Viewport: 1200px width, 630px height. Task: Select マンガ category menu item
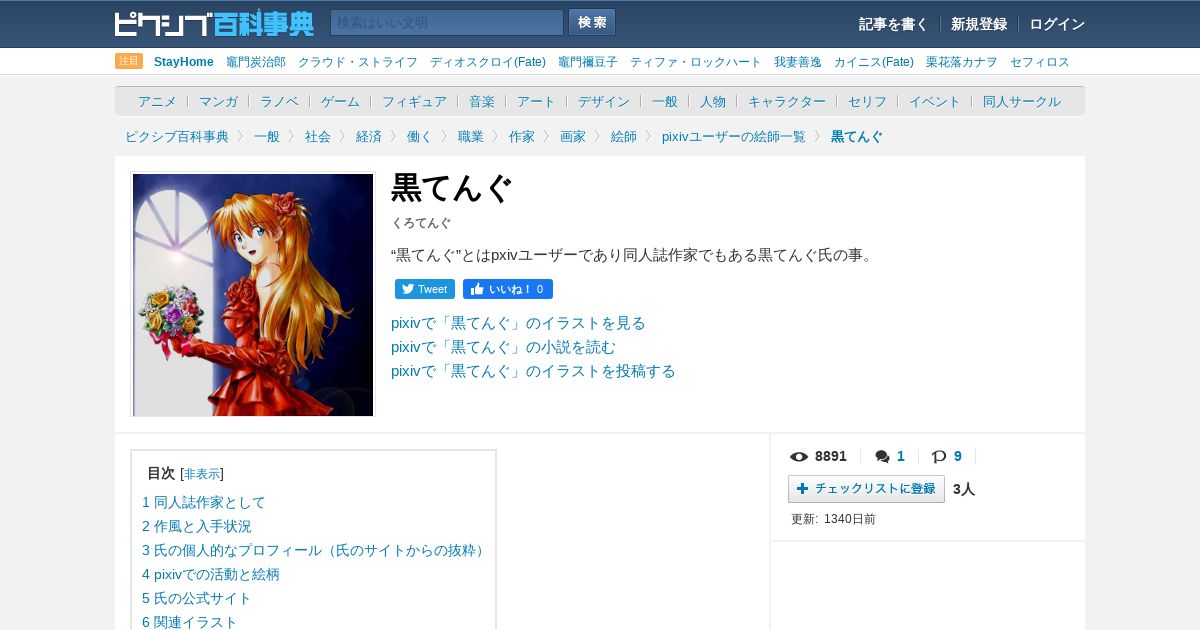click(218, 101)
